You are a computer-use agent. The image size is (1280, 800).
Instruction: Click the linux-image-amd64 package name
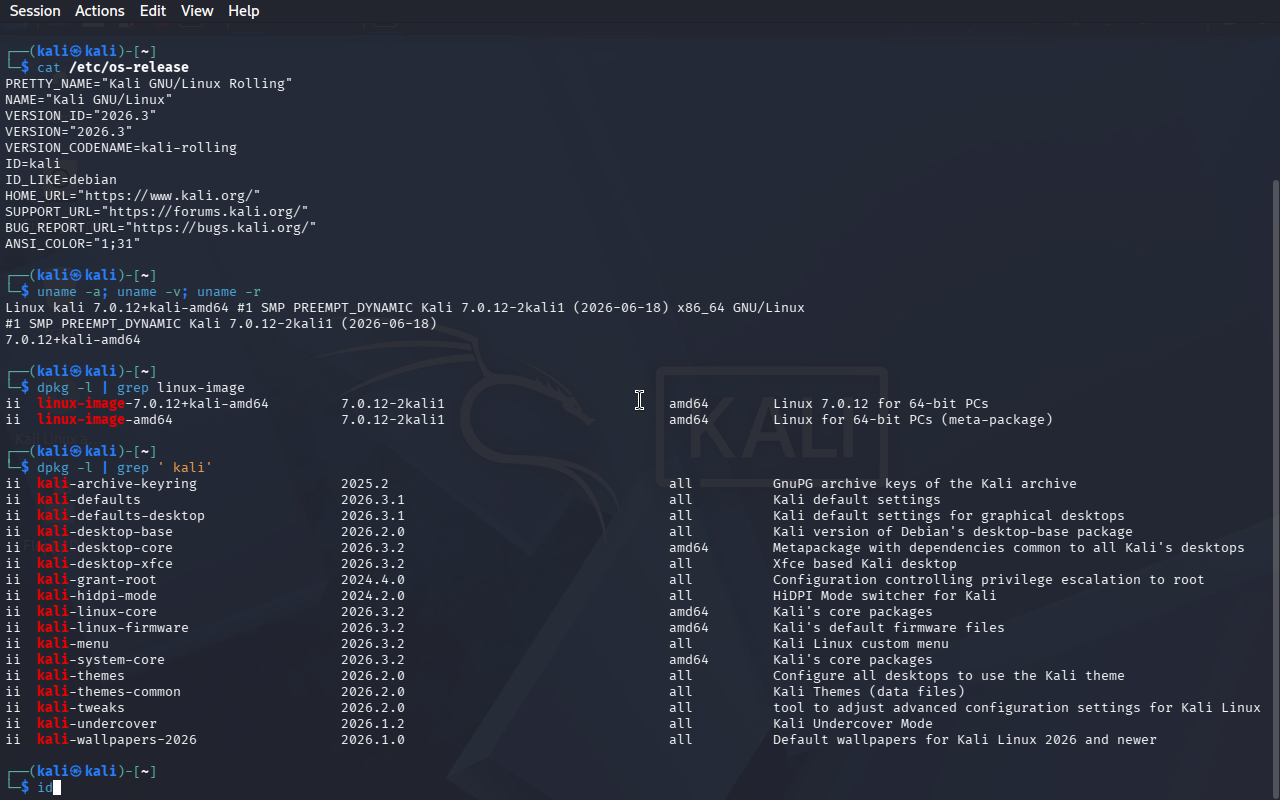[x=105, y=420]
